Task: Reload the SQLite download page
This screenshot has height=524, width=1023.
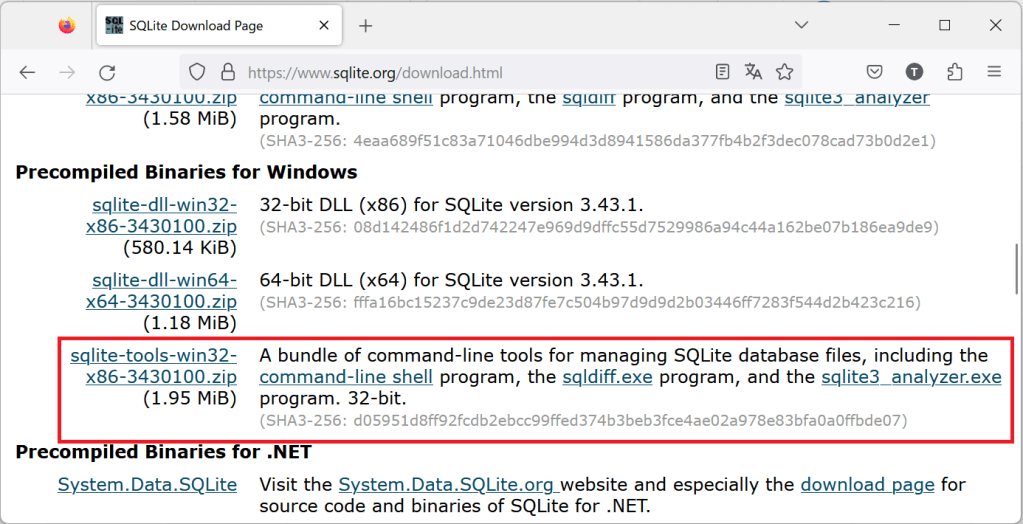Action: (x=107, y=72)
